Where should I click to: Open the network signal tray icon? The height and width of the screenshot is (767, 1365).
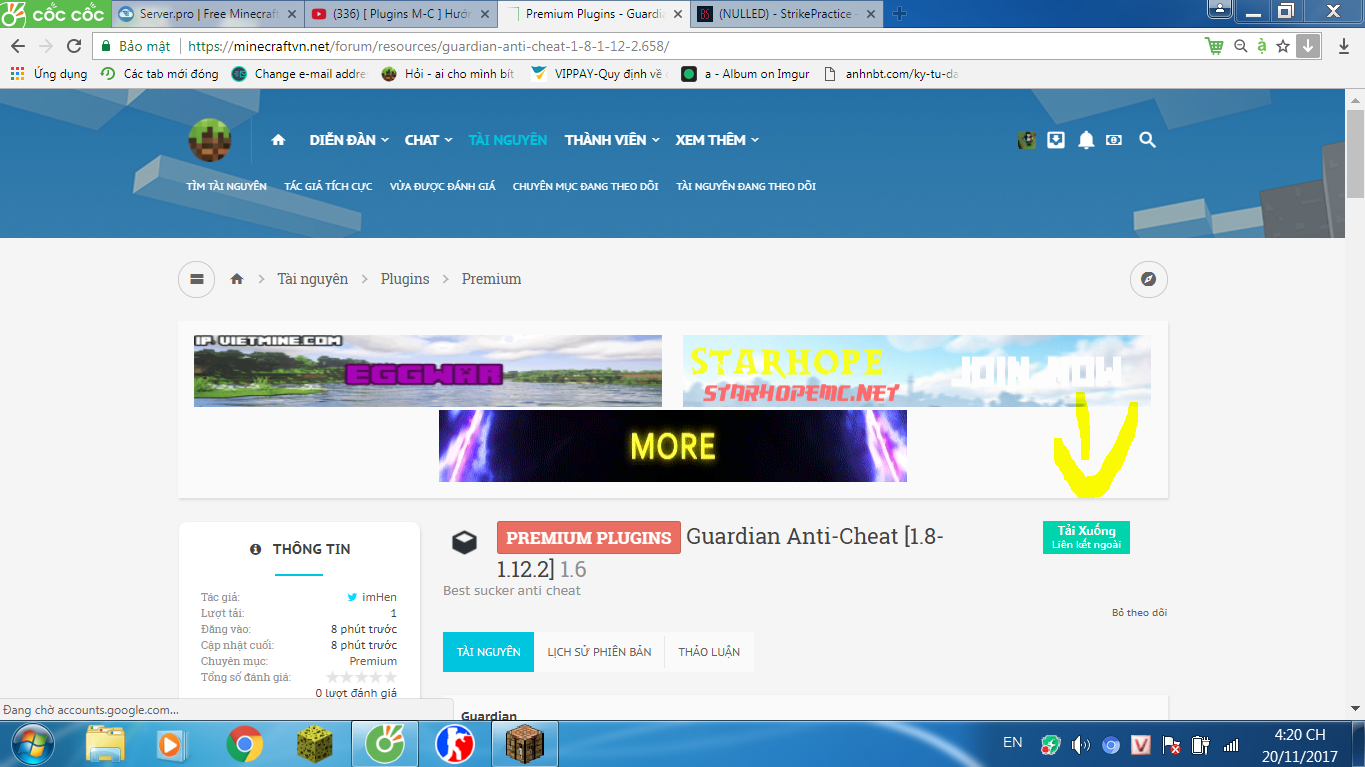coord(1231,745)
